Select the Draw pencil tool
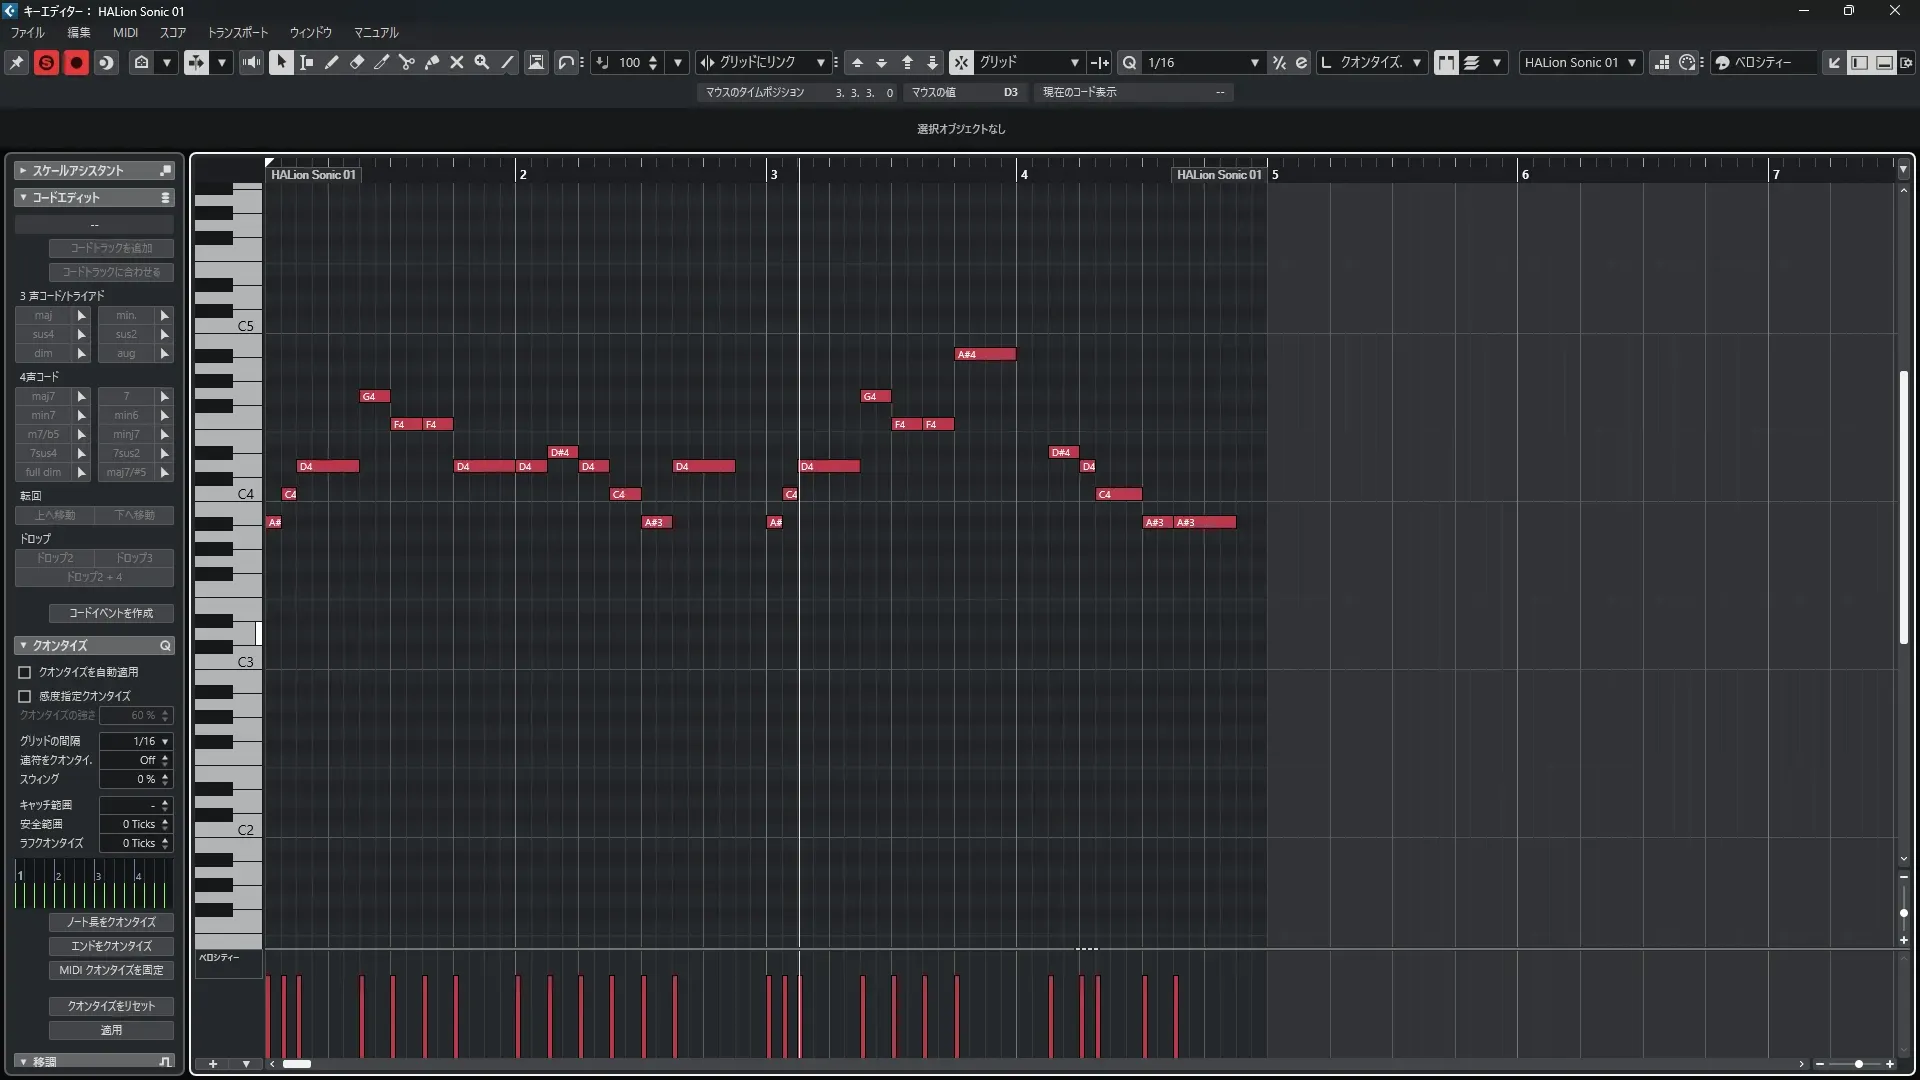This screenshot has height=1080, width=1920. tap(331, 62)
